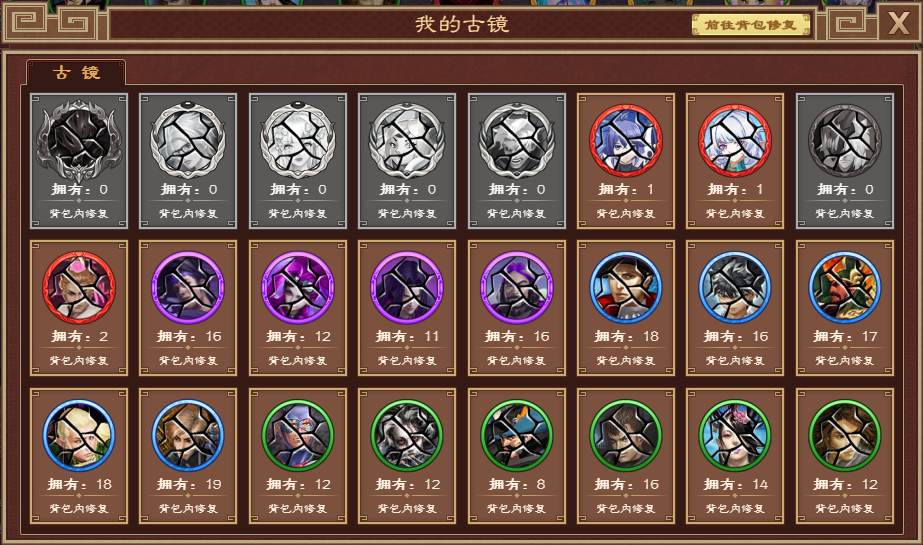923x545 pixels.
Task: Click the dark gray cracked mirror at top row end
Action: pyautogui.click(x=845, y=141)
